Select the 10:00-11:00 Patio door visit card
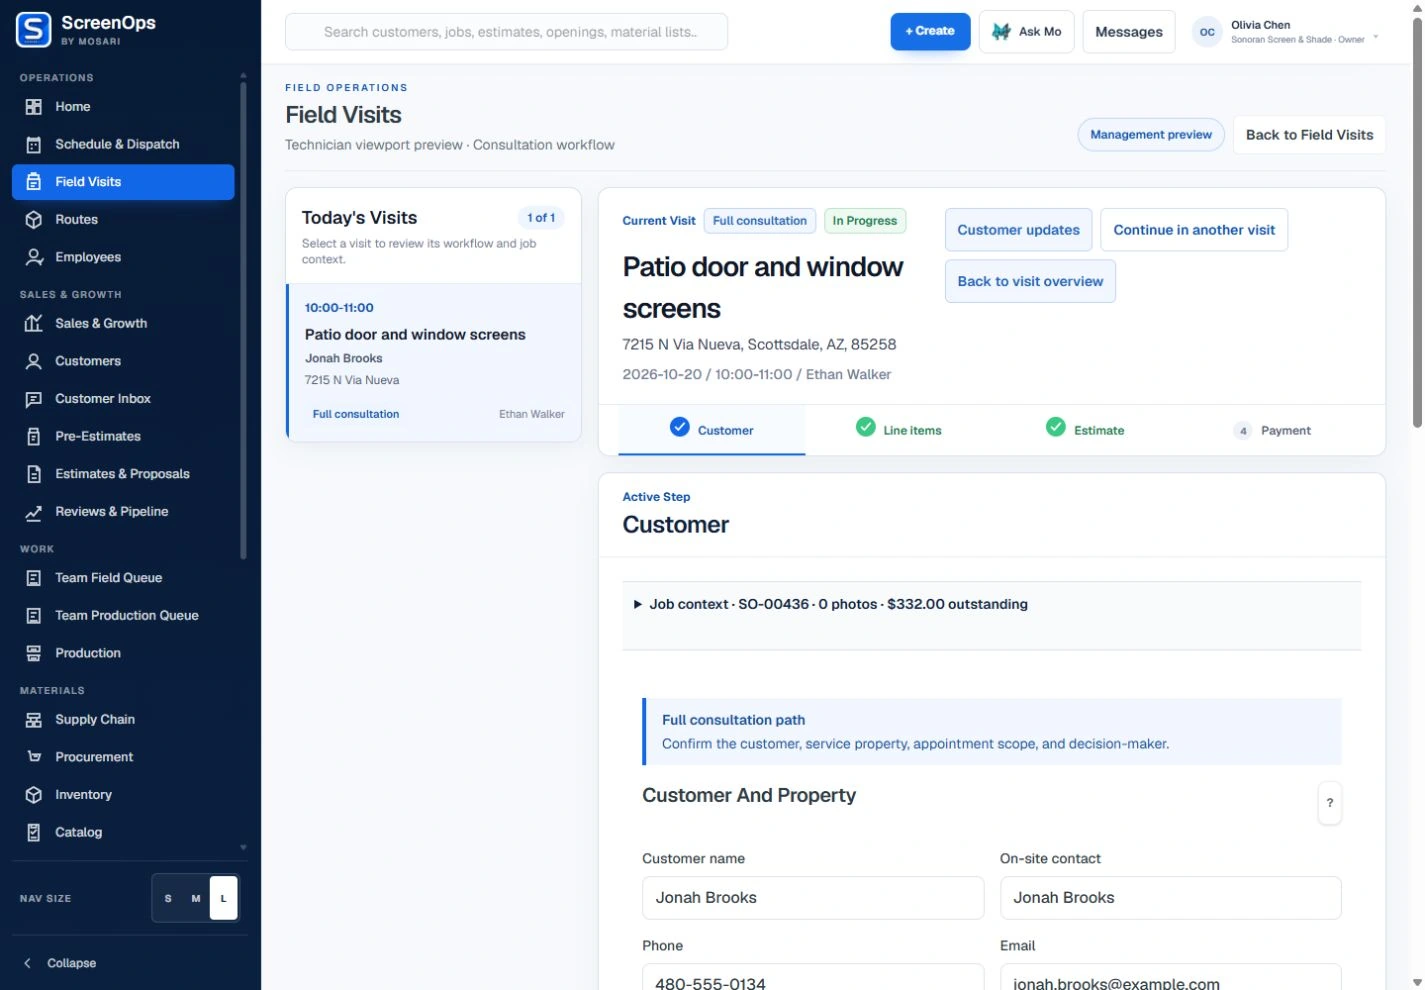The width and height of the screenshot is (1425, 990). (x=434, y=362)
